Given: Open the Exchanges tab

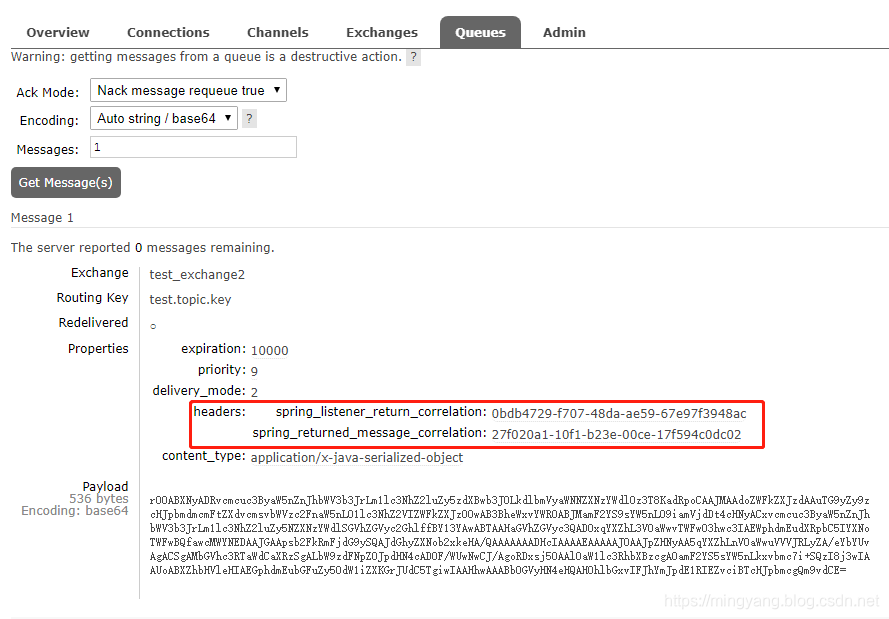Looking at the screenshot, I should click(x=381, y=32).
